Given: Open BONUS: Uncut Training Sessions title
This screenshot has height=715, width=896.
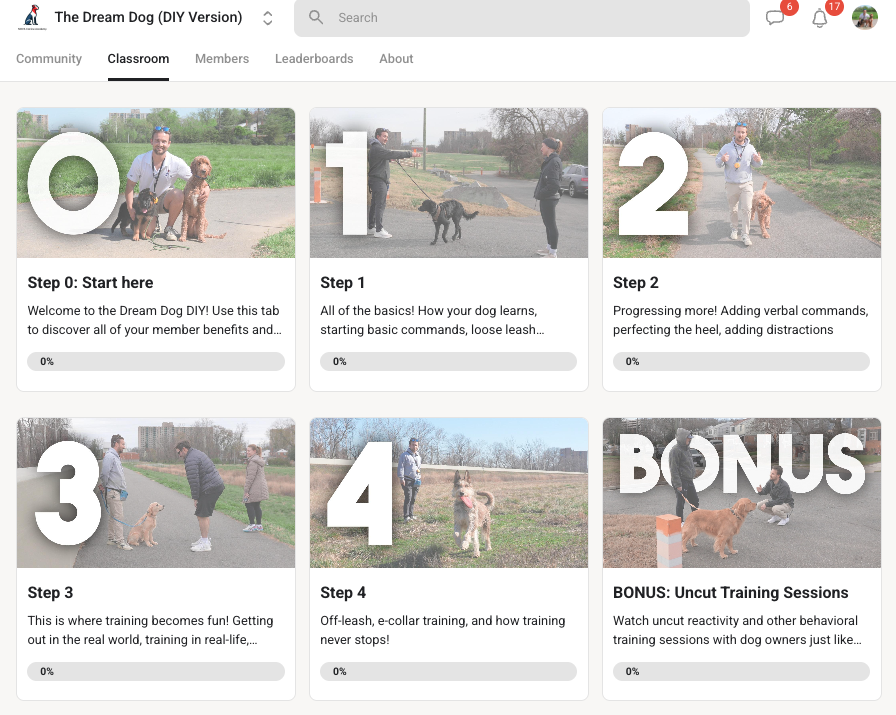Looking at the screenshot, I should click(x=730, y=593).
